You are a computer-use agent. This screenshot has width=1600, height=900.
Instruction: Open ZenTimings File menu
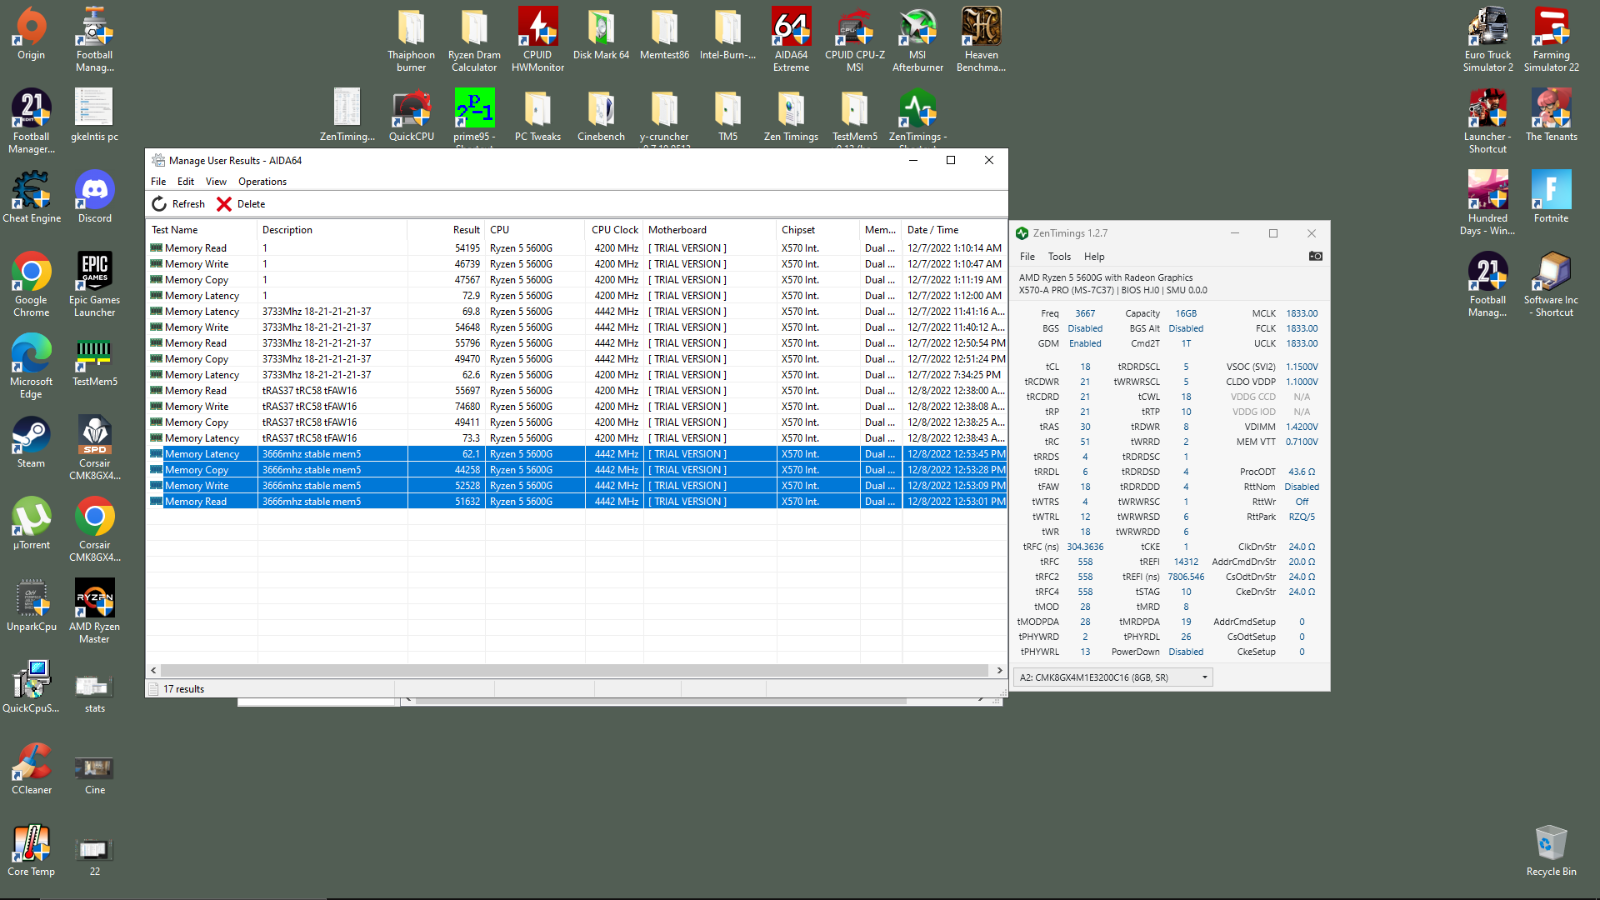(1027, 257)
